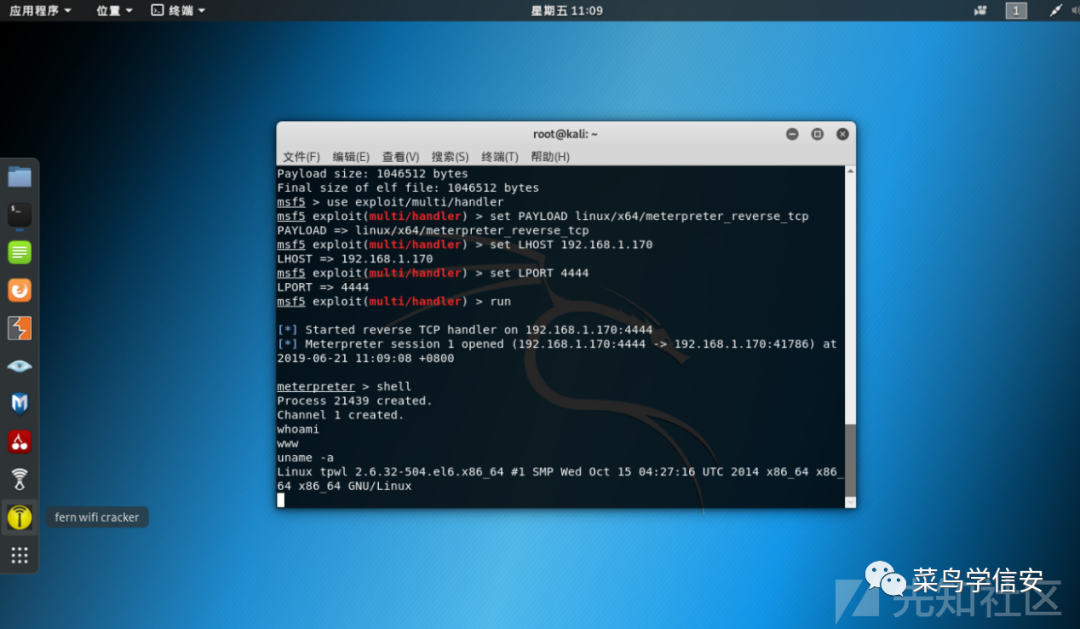This screenshot has width=1080, height=629.
Task: Close the root@kali terminal window
Action: [842, 134]
